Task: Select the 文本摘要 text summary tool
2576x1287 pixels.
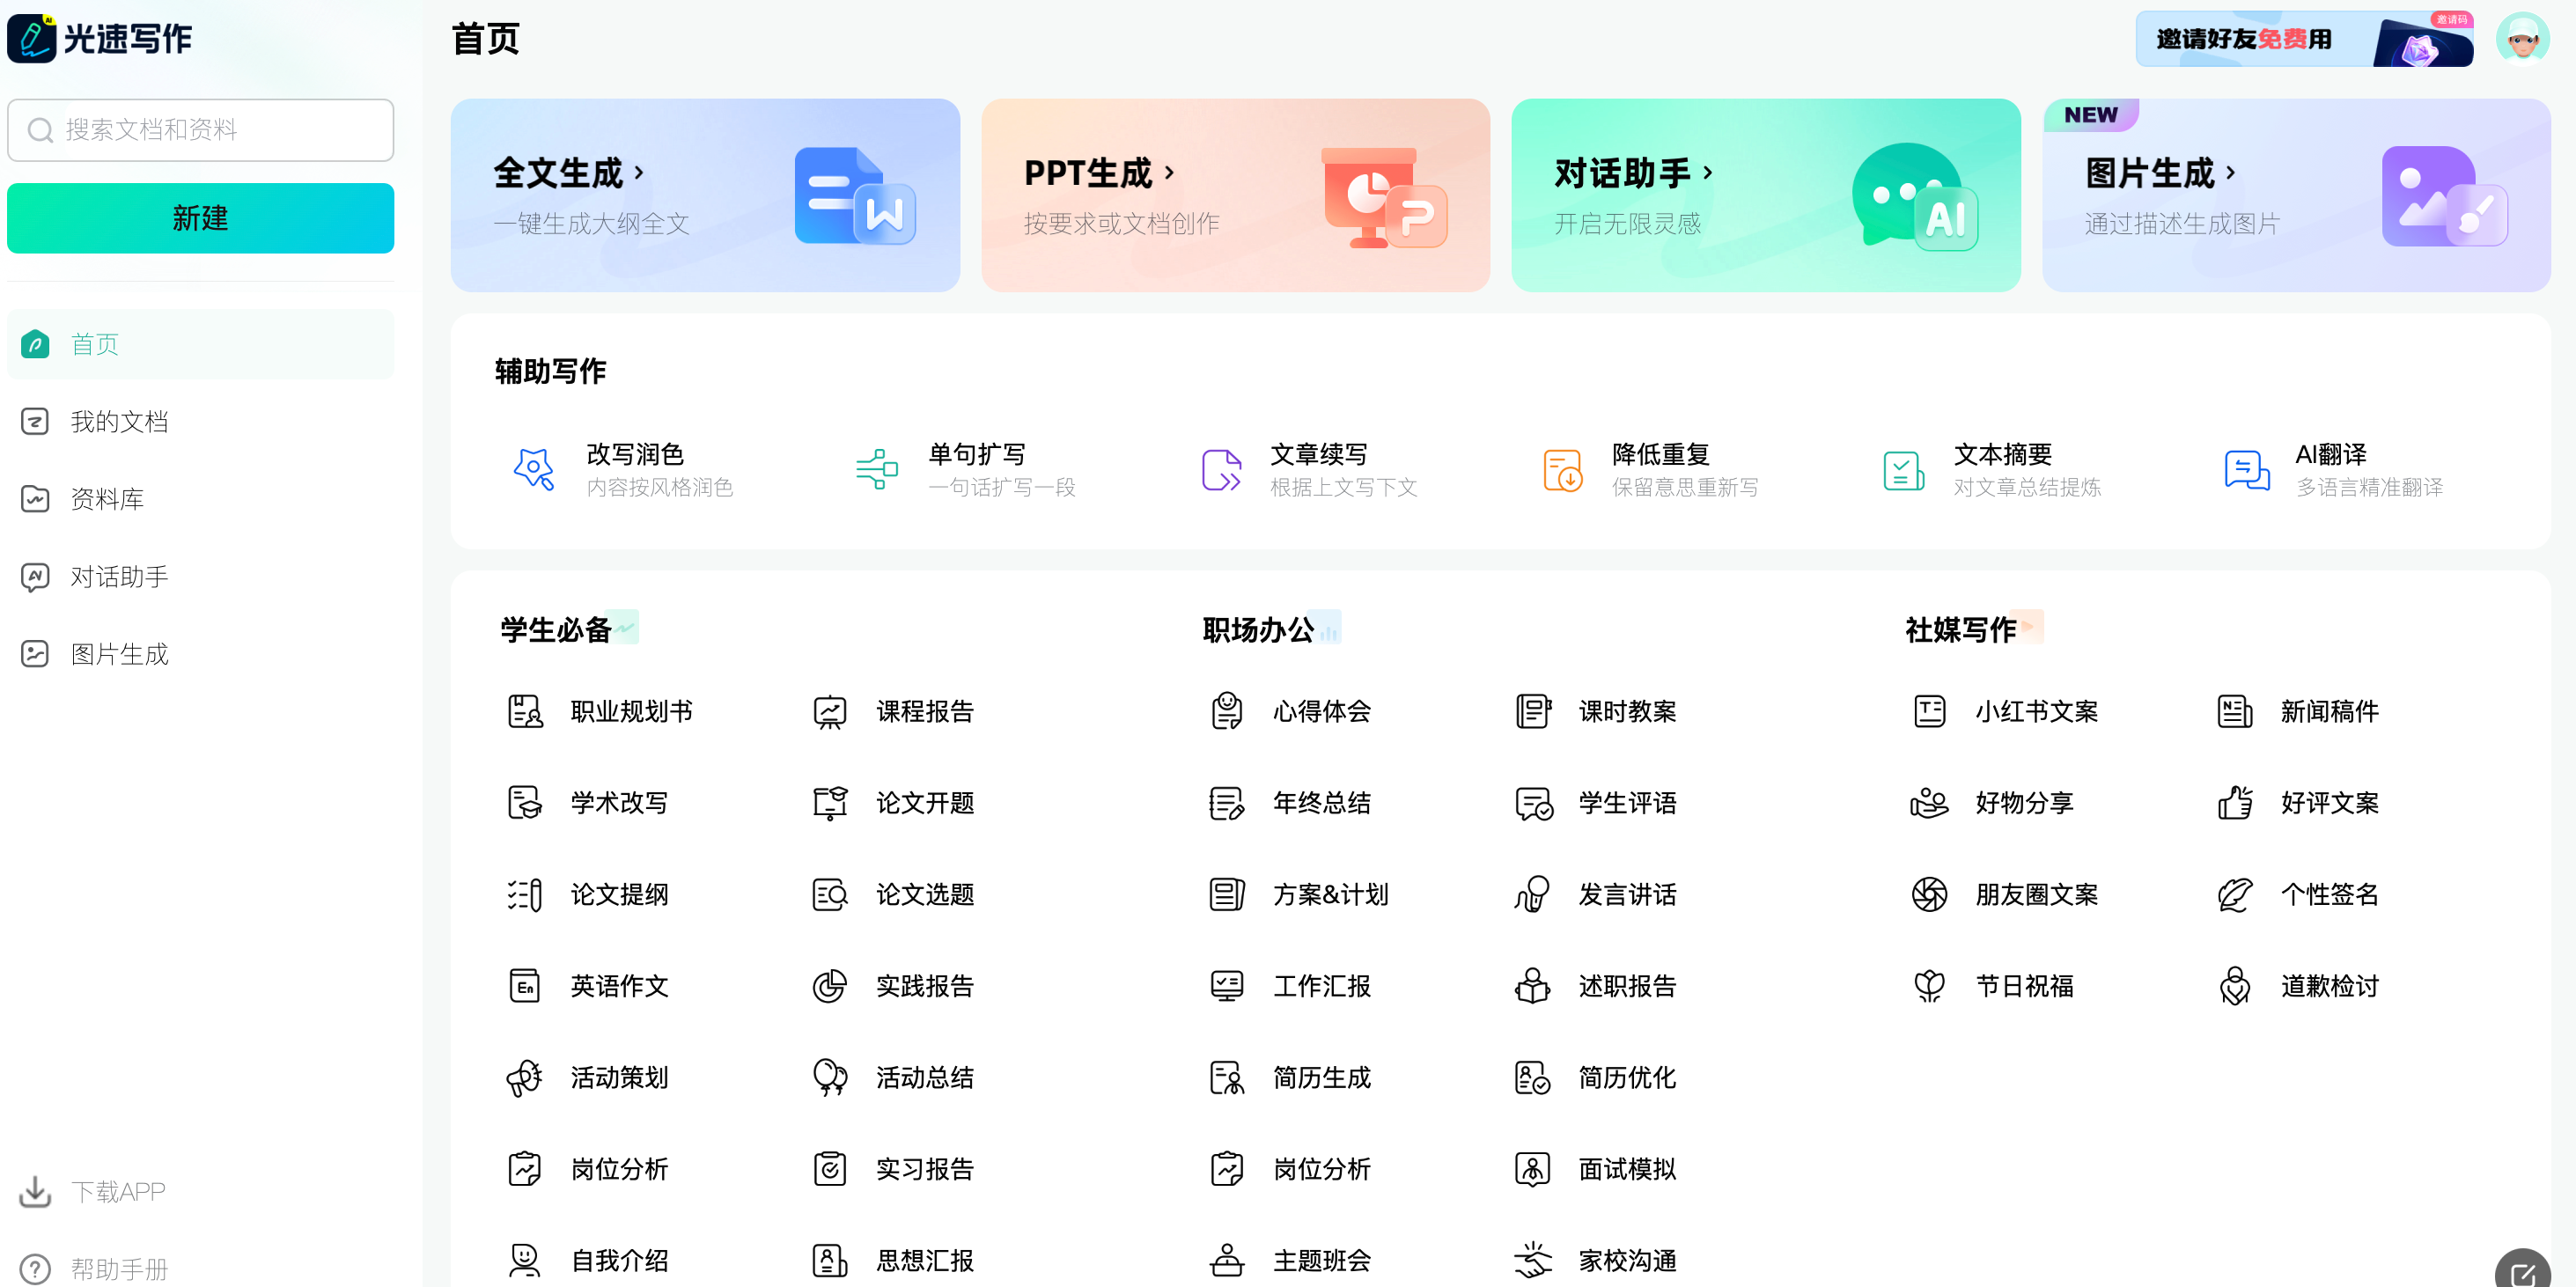Action: 2004,468
